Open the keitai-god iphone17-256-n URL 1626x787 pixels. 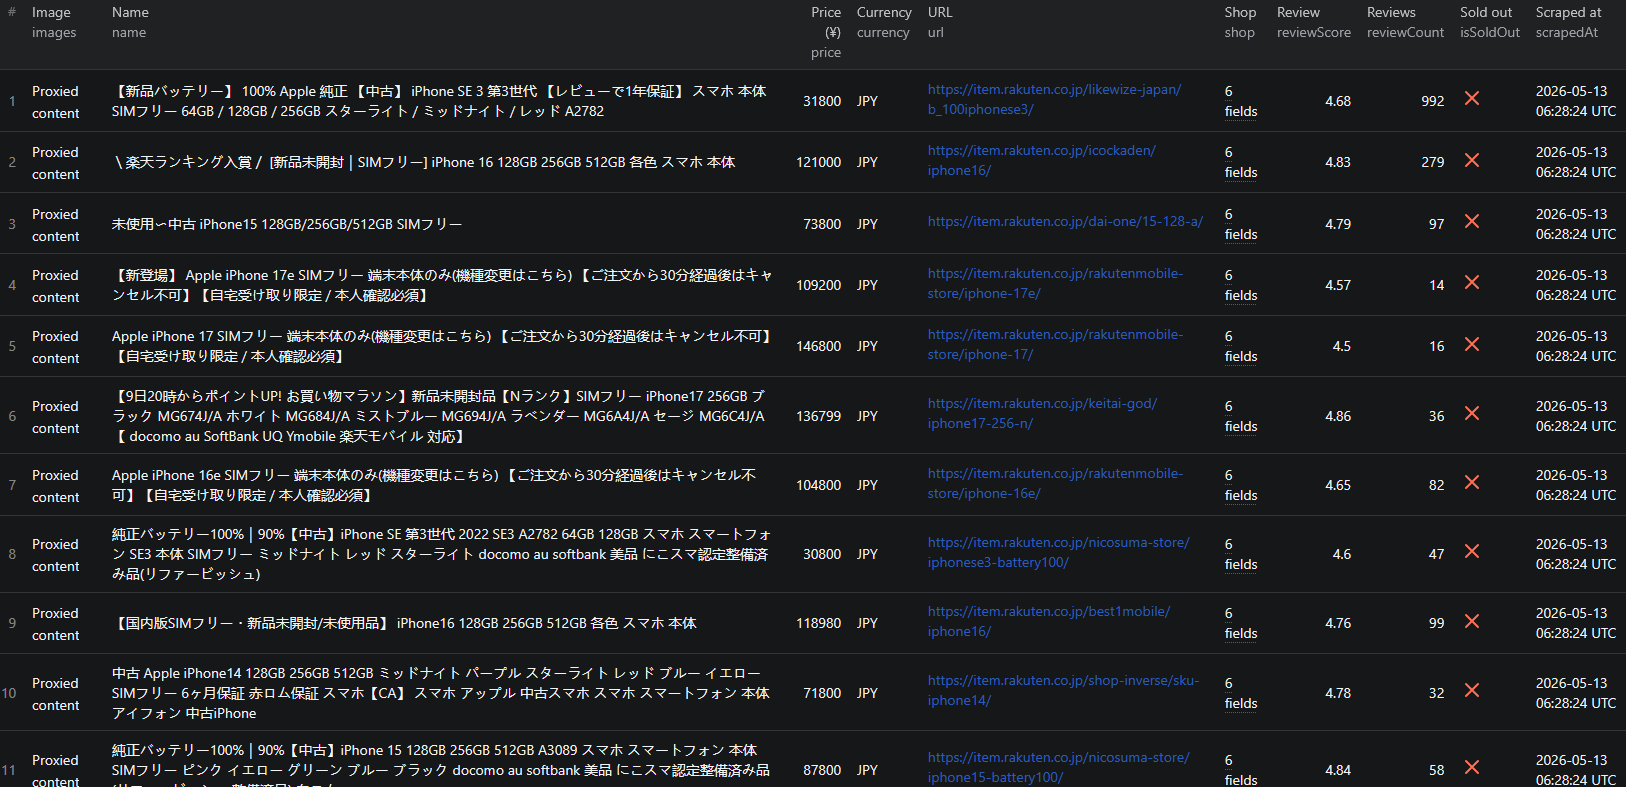(x=1042, y=413)
